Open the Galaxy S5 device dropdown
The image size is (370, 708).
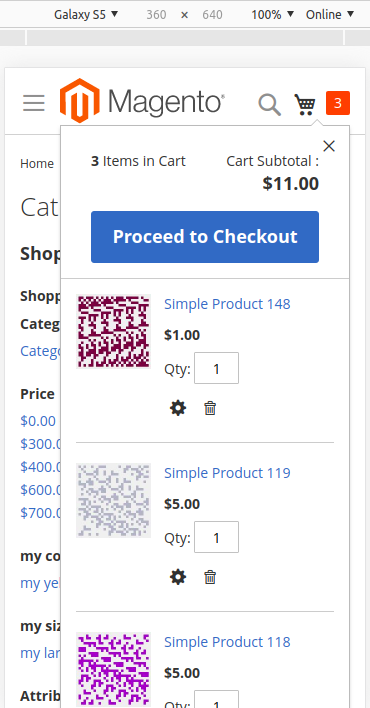[x=86, y=14]
